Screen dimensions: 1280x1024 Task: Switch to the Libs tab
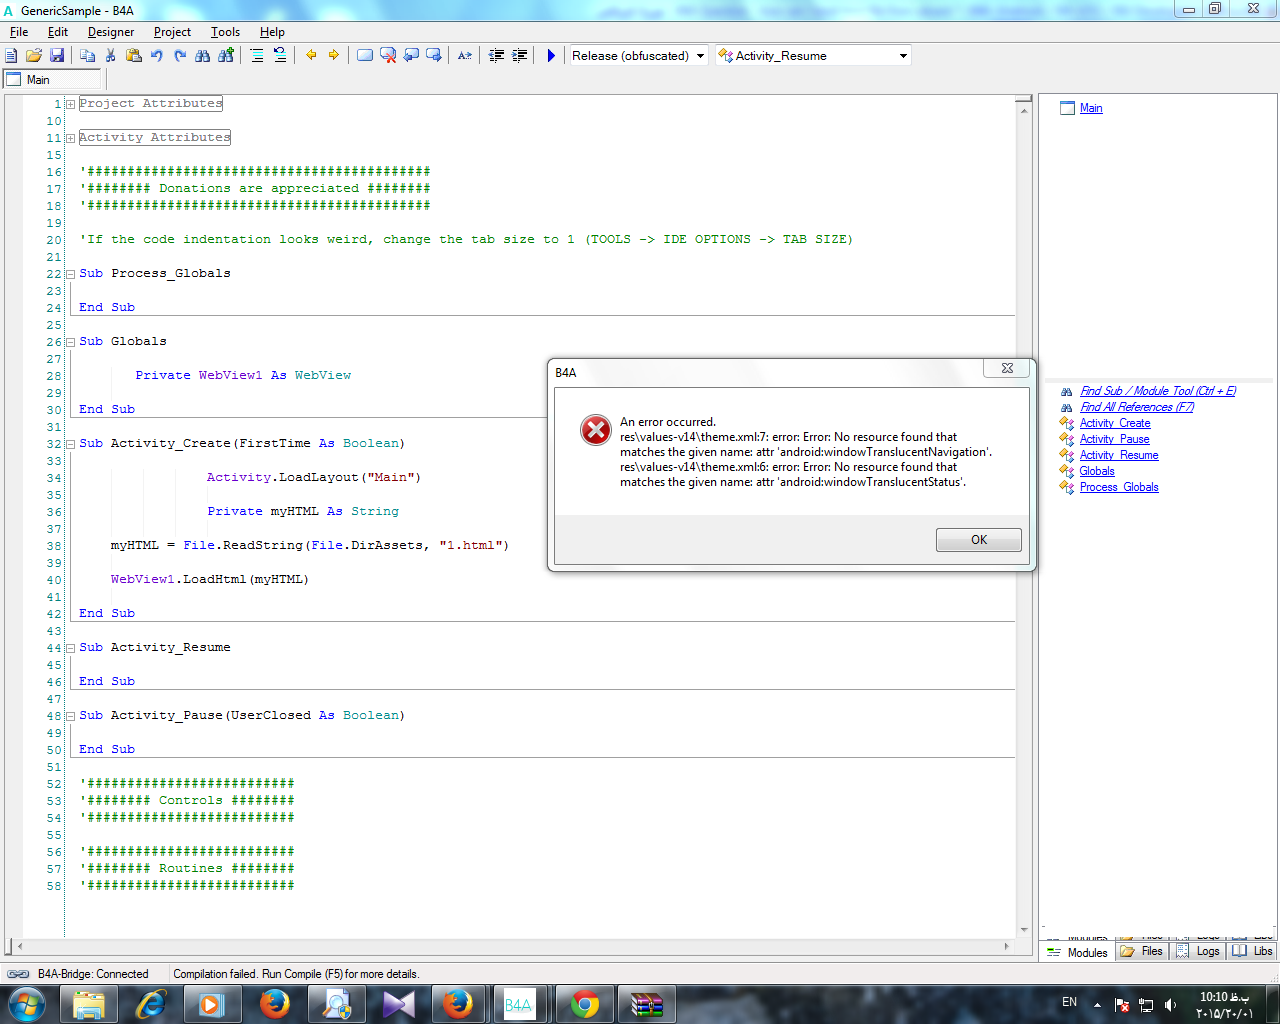[x=1254, y=951]
